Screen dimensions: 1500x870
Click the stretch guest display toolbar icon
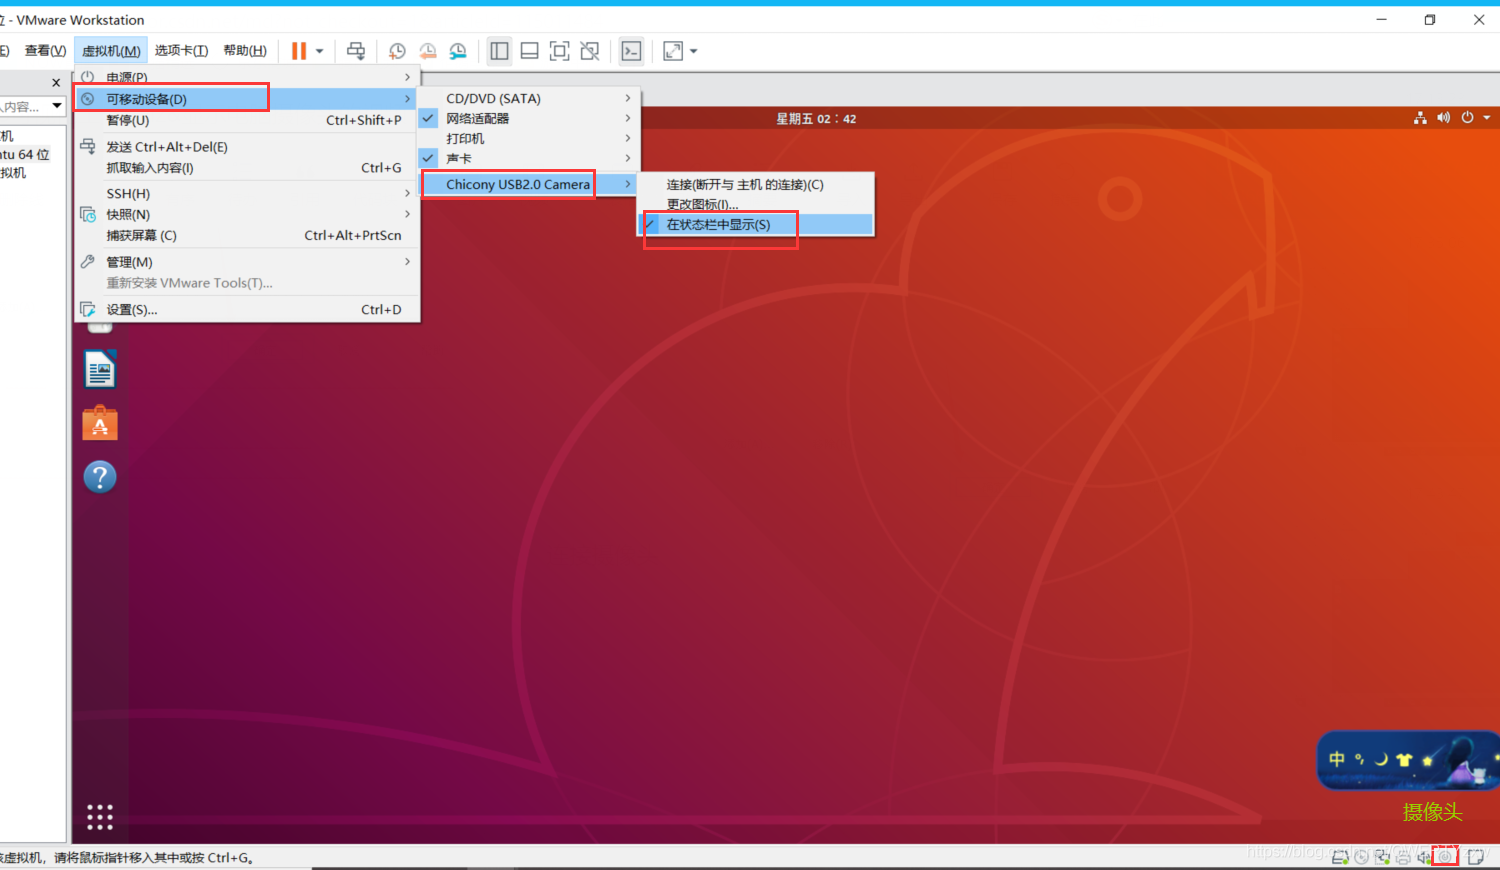coord(673,51)
